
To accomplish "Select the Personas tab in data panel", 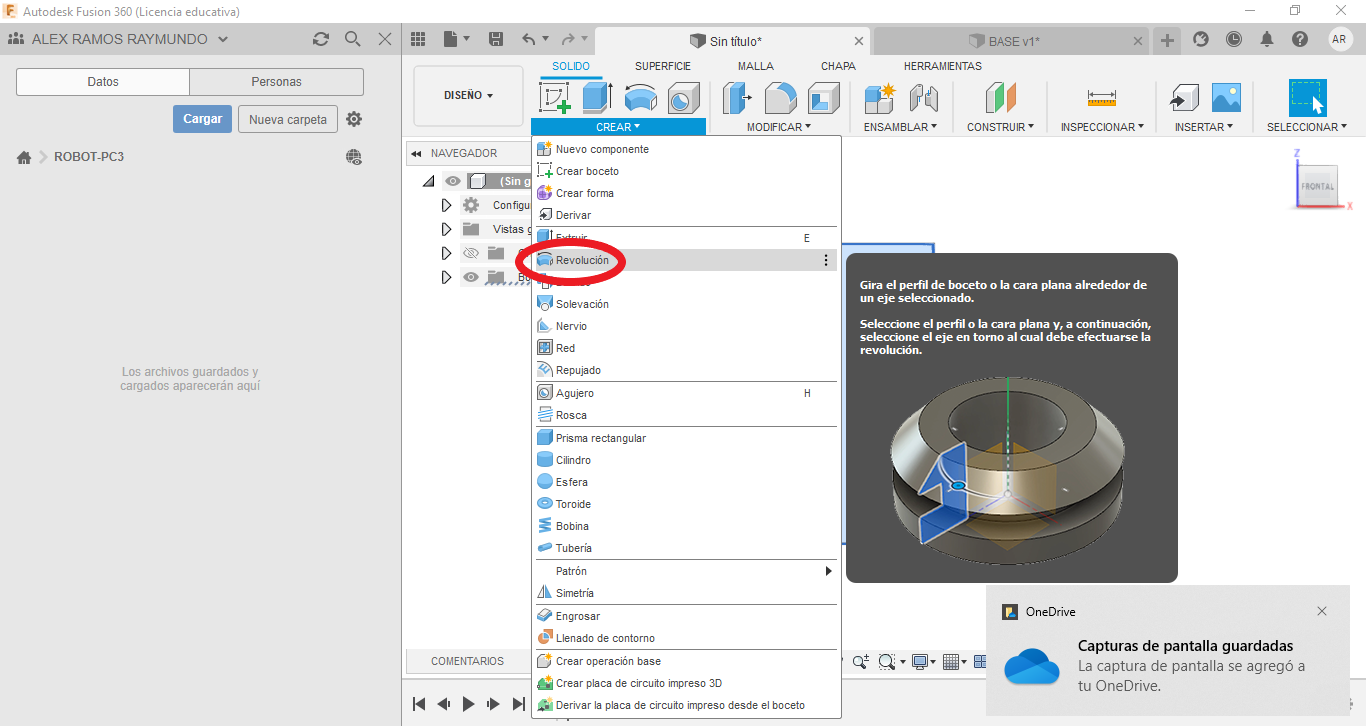I will [x=277, y=82].
